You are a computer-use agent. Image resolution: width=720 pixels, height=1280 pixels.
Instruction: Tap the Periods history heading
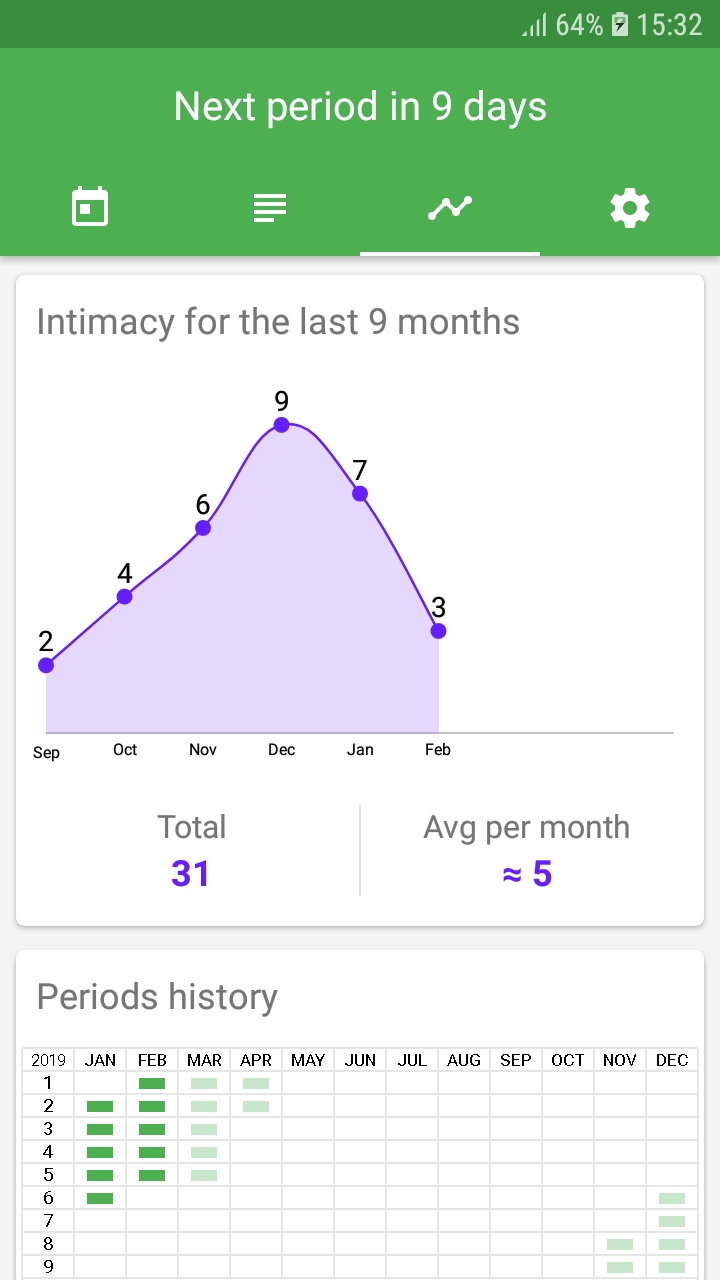157,996
